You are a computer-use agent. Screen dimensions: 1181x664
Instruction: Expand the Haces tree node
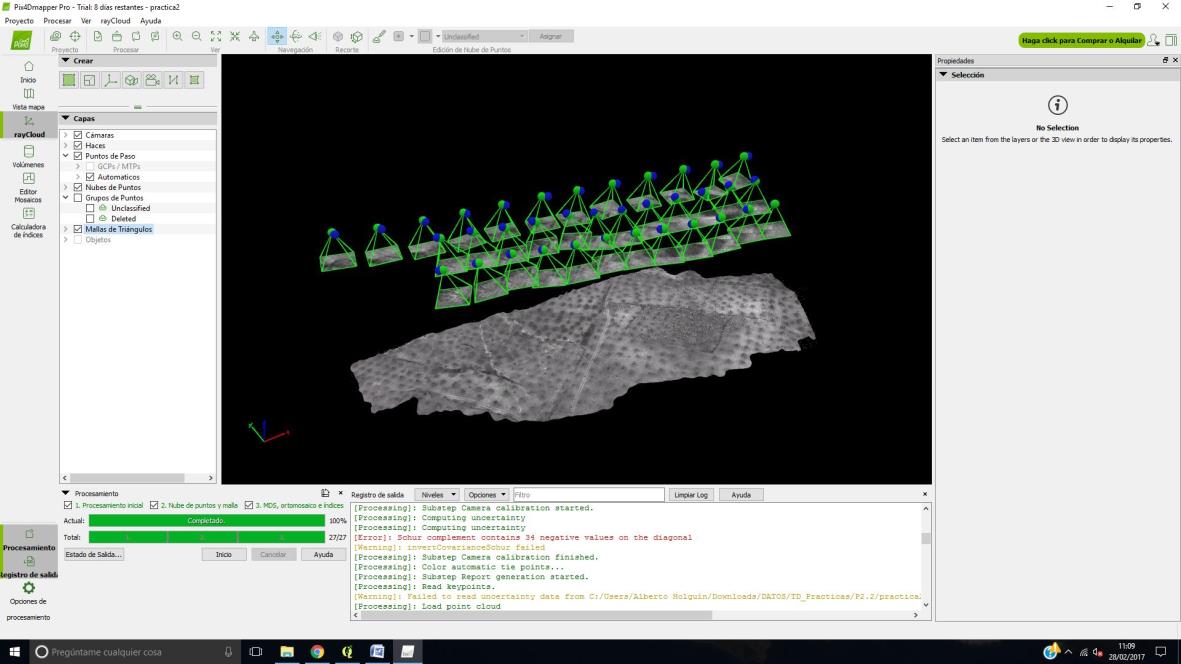[x=66, y=145]
